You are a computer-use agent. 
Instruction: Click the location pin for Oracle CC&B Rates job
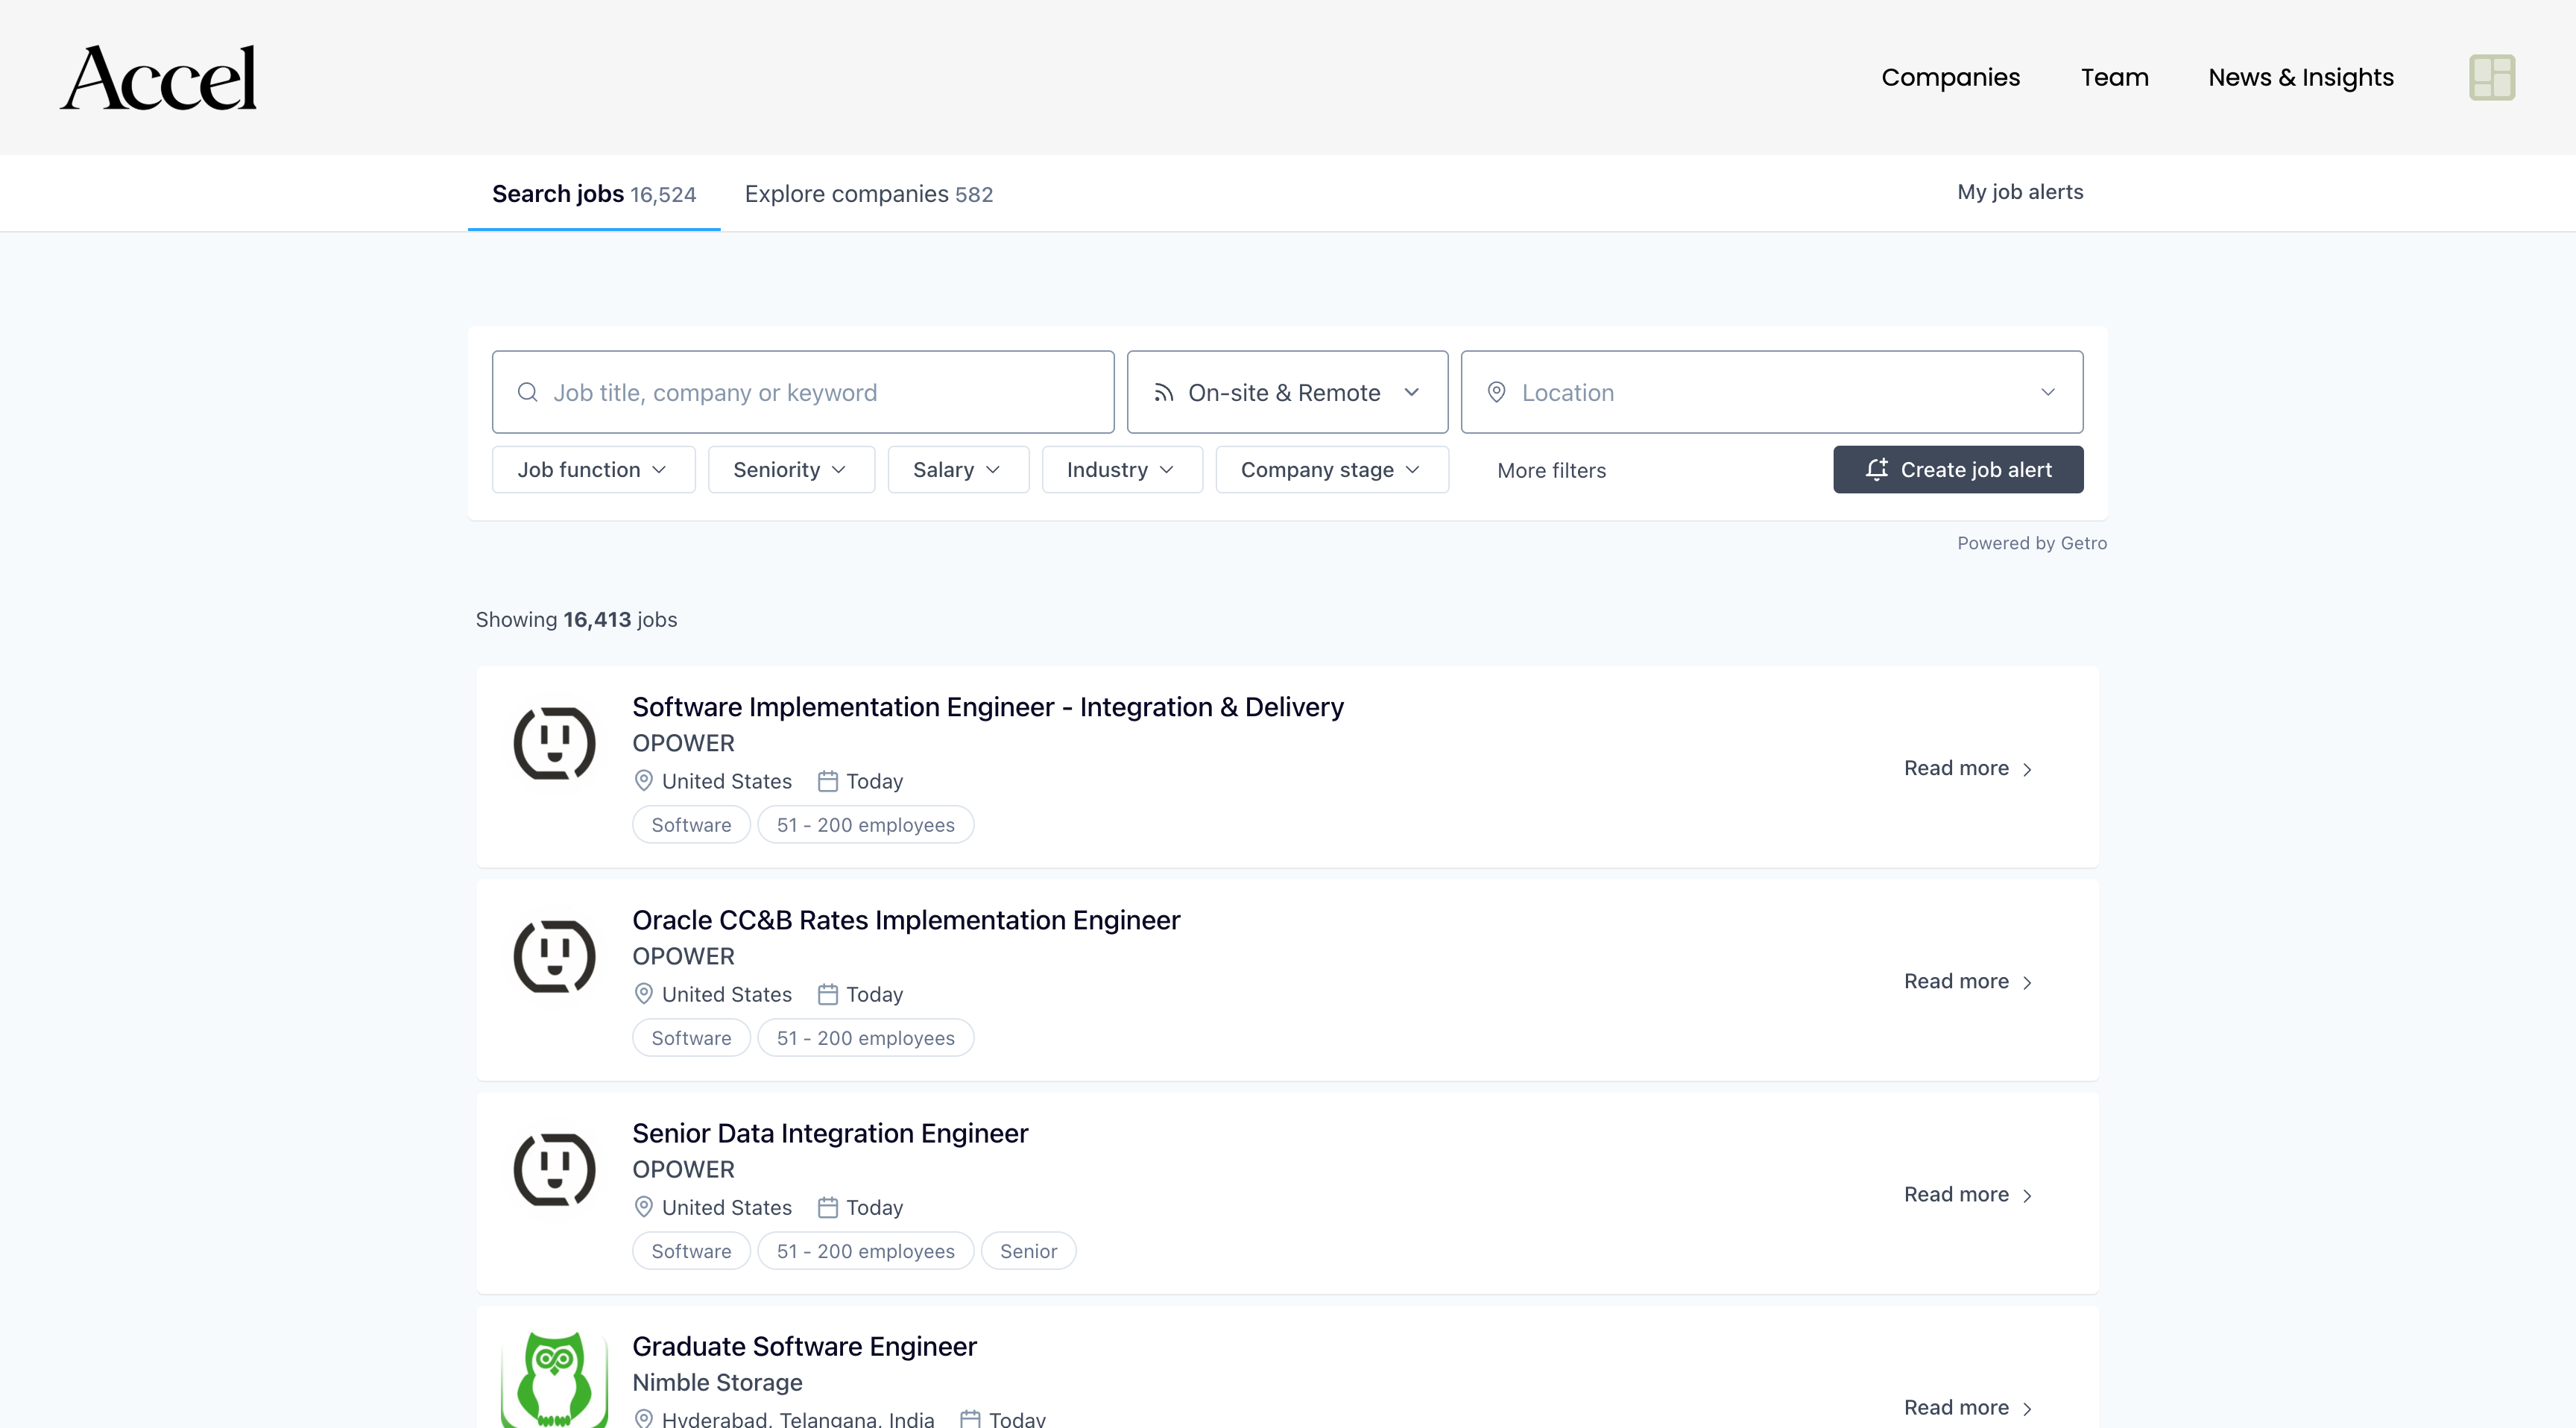coord(644,994)
